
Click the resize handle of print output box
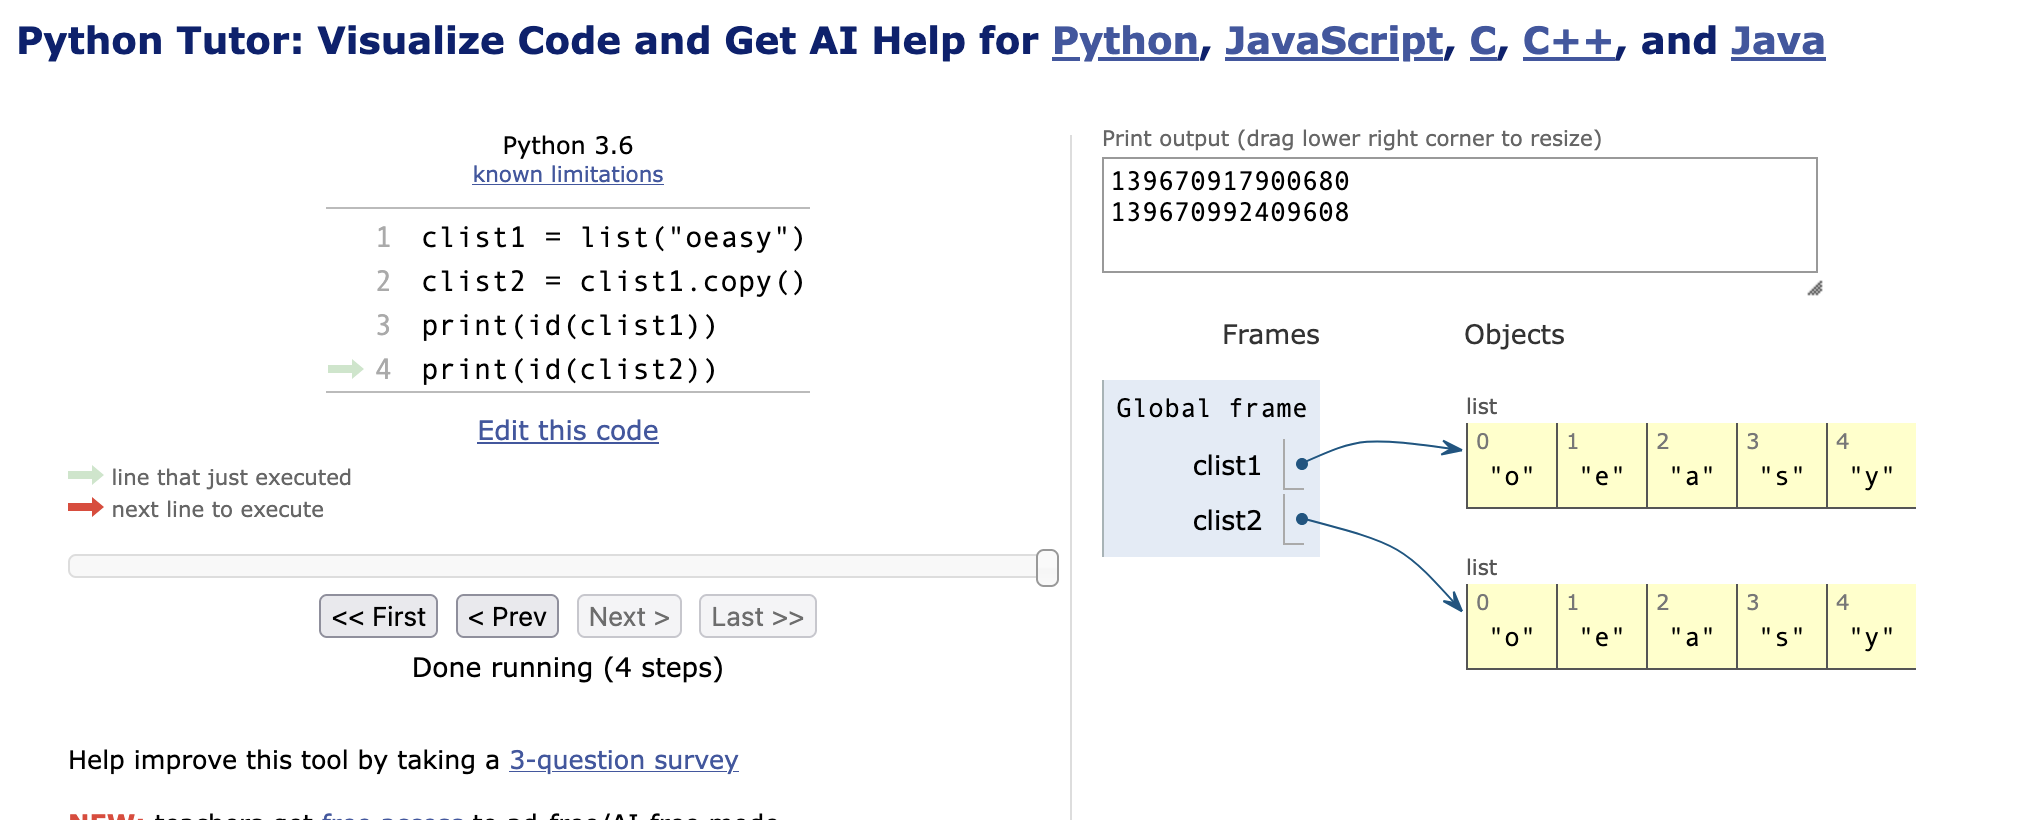coord(1814,288)
